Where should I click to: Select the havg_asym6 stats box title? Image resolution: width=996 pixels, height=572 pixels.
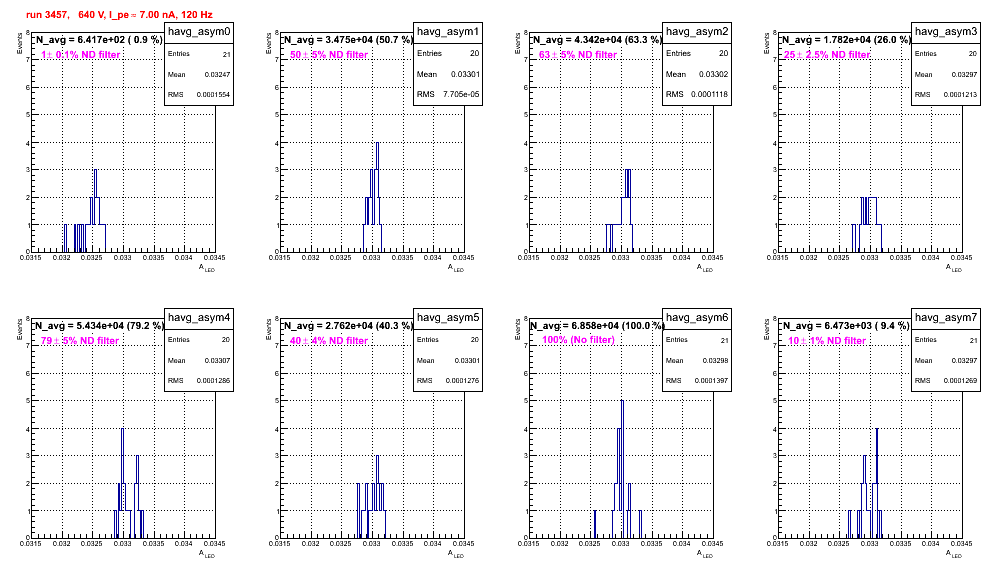pos(697,317)
